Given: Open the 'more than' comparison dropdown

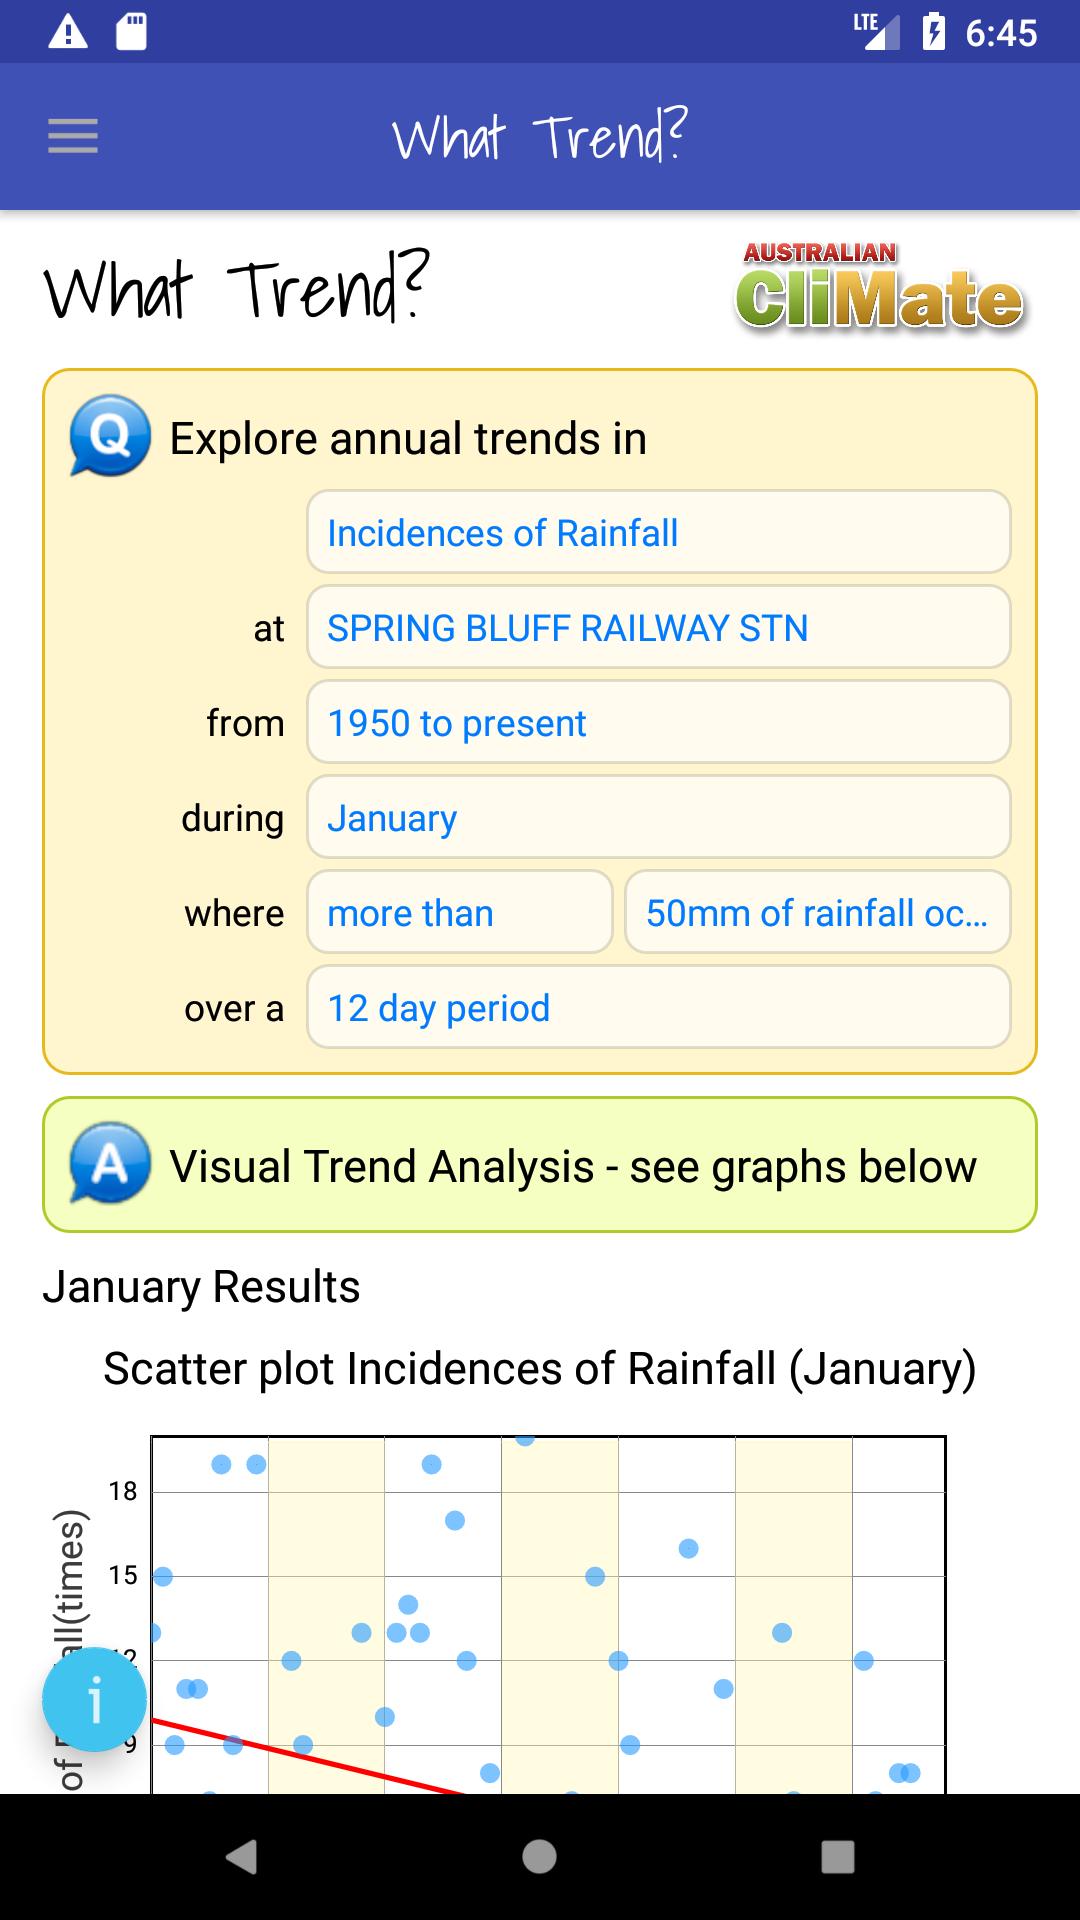Looking at the screenshot, I should [459, 912].
